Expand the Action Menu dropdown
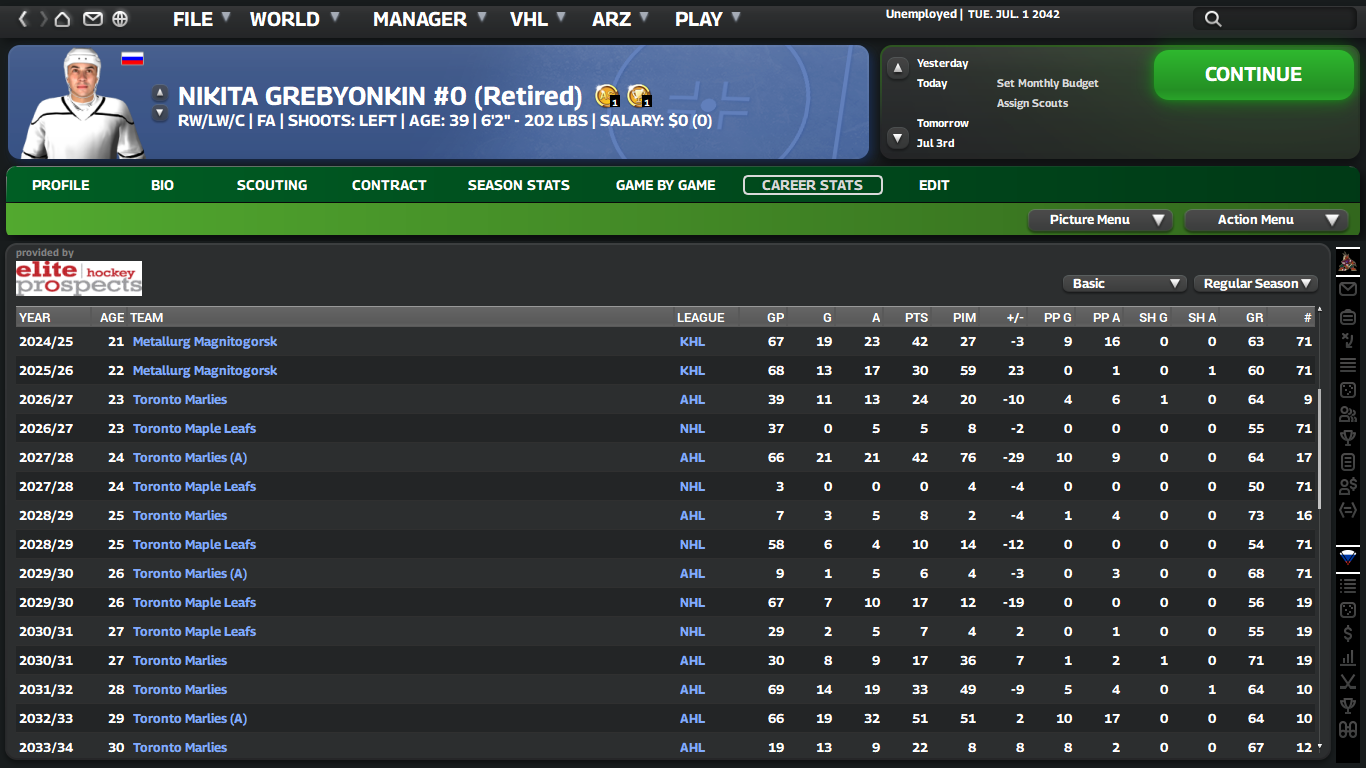Image resolution: width=1366 pixels, height=768 pixels. (1266, 220)
